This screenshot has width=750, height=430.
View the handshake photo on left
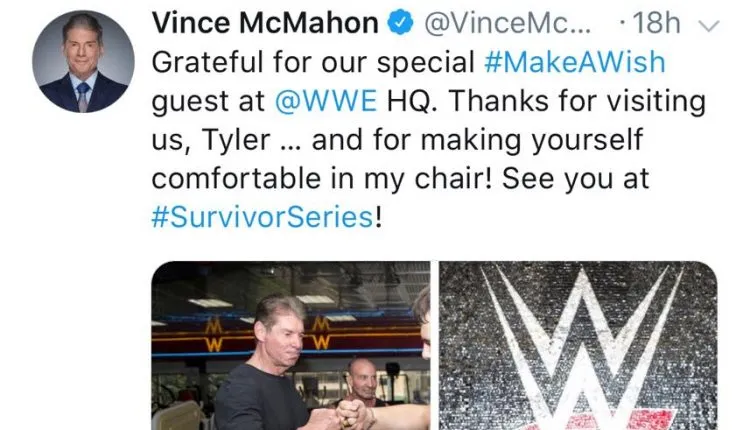(x=291, y=345)
